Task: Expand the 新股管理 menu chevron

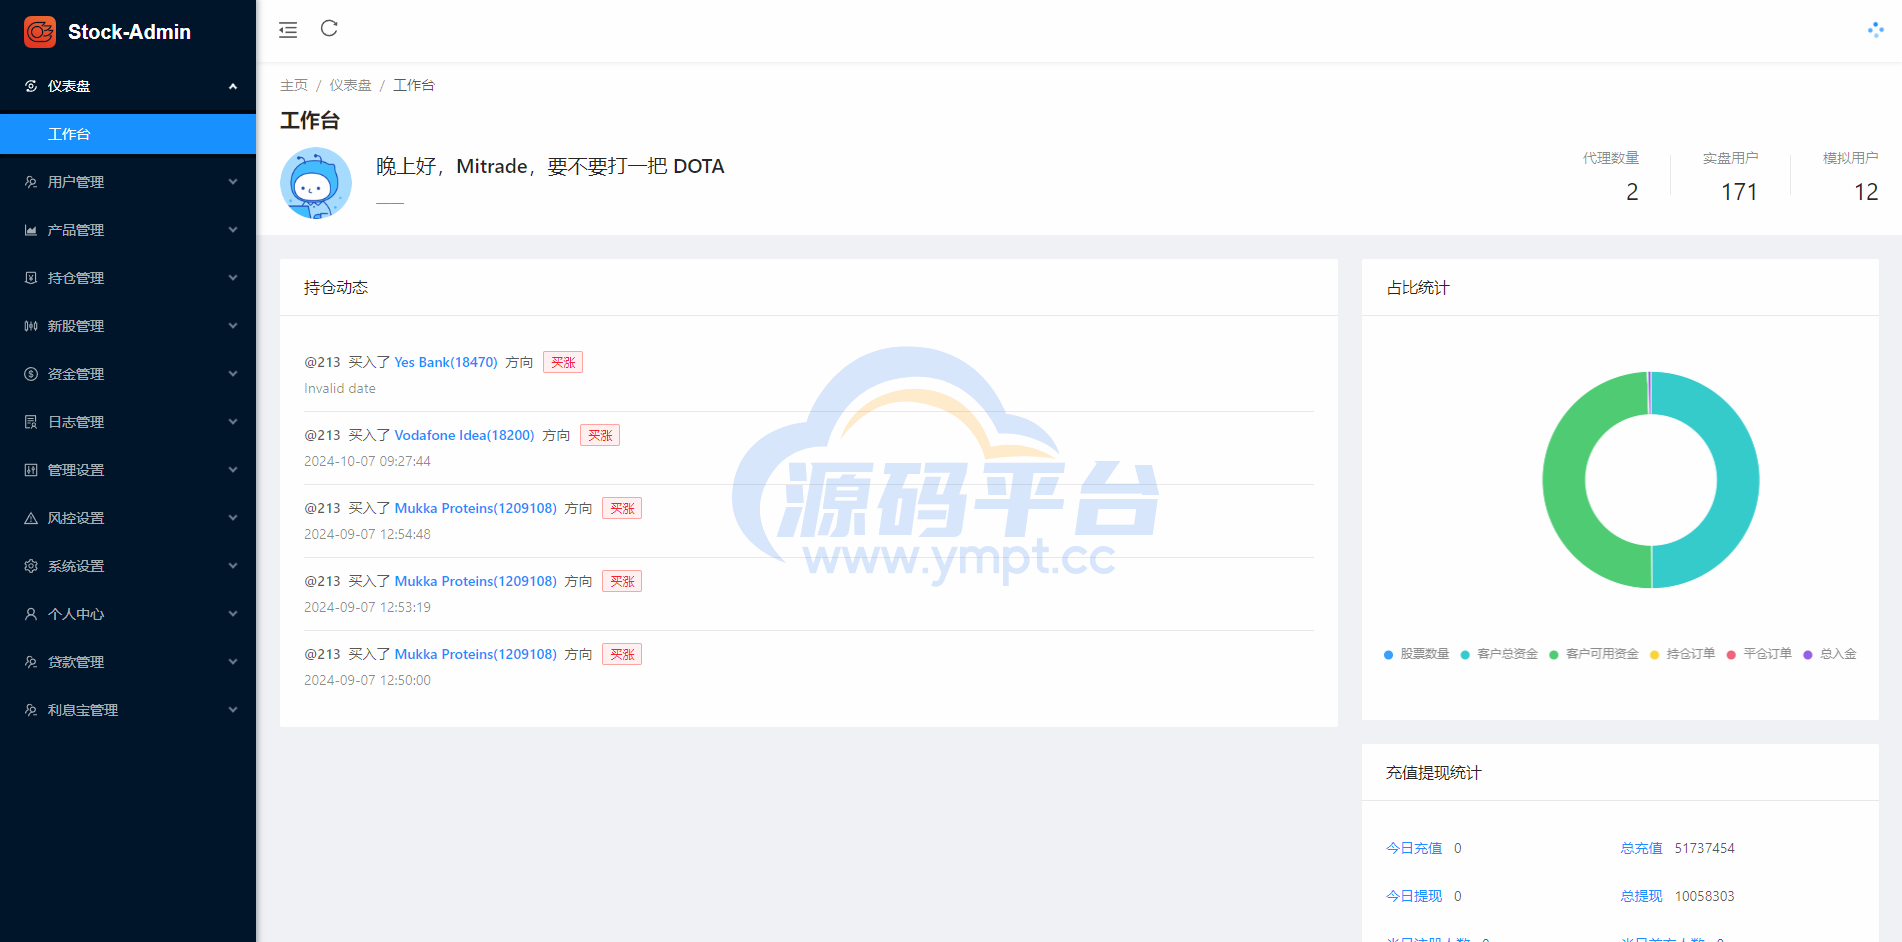Action: pyautogui.click(x=233, y=326)
